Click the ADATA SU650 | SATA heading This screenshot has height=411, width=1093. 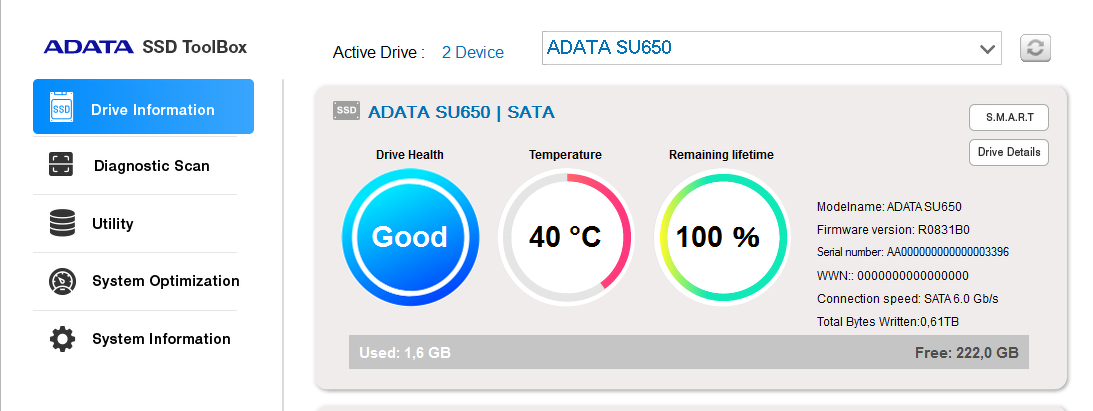coord(461,112)
